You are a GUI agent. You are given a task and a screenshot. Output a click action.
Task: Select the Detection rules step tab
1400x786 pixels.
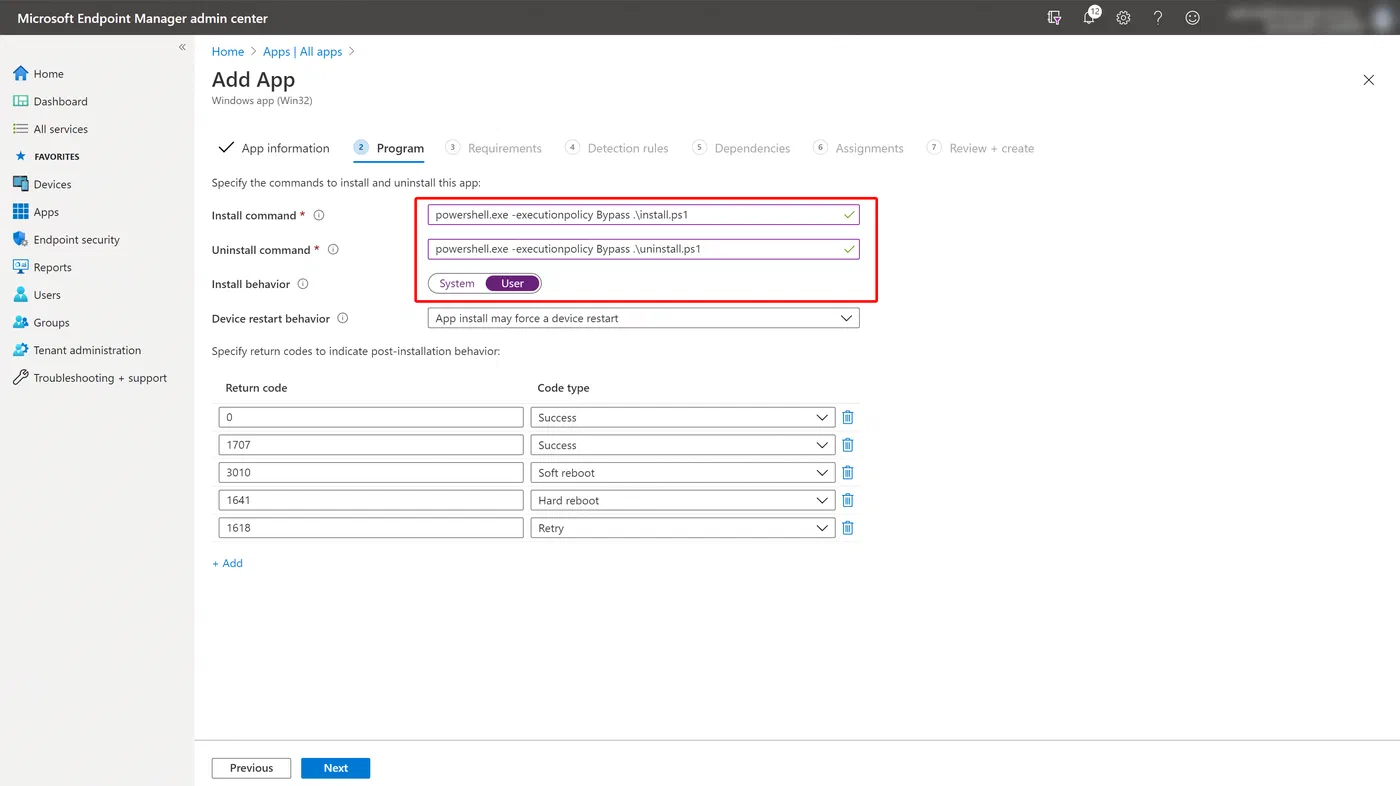pos(617,148)
